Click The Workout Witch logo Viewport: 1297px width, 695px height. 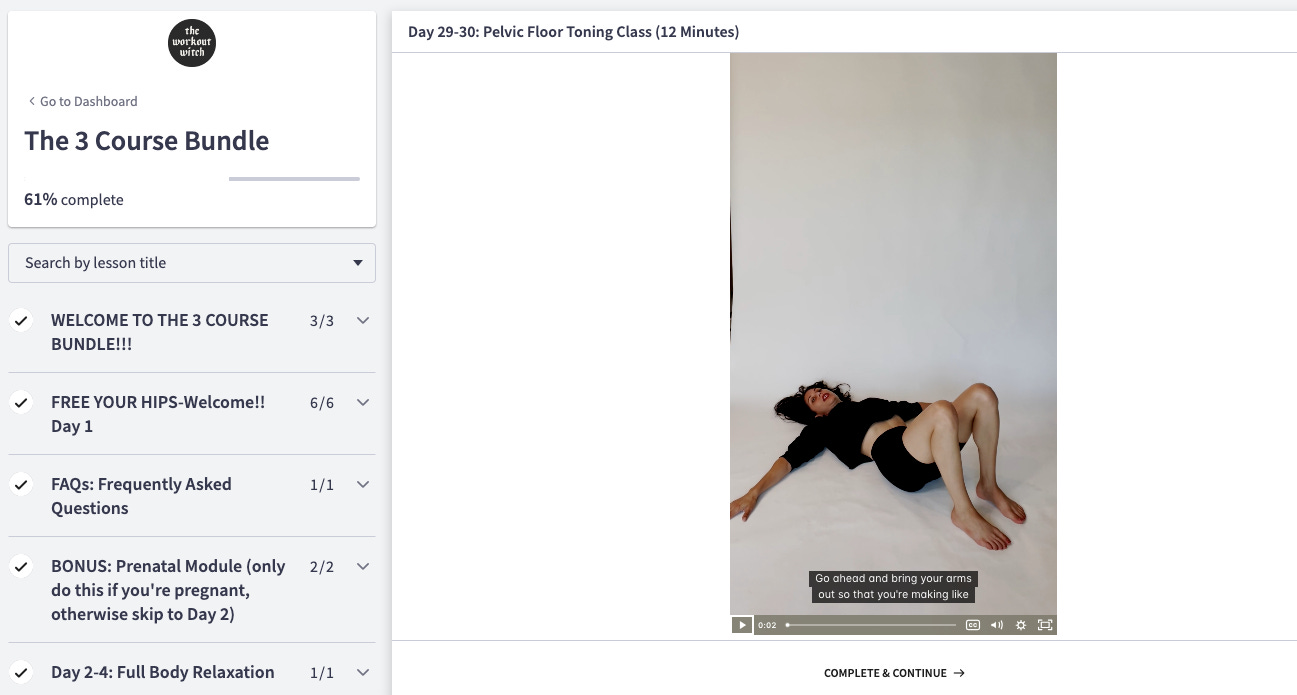click(x=192, y=44)
